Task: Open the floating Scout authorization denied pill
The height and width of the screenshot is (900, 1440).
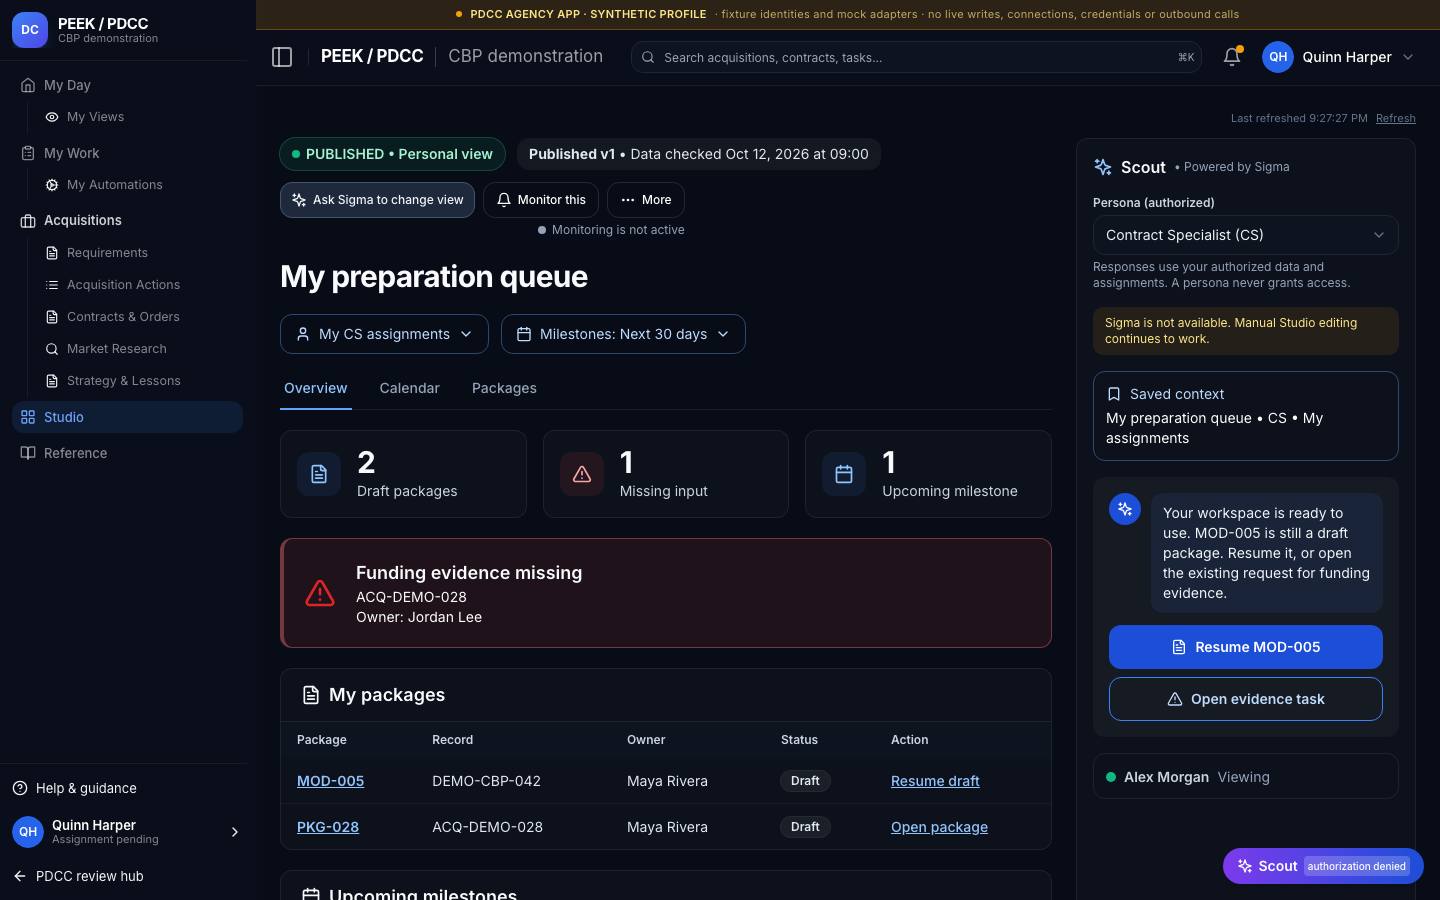Action: (1323, 866)
